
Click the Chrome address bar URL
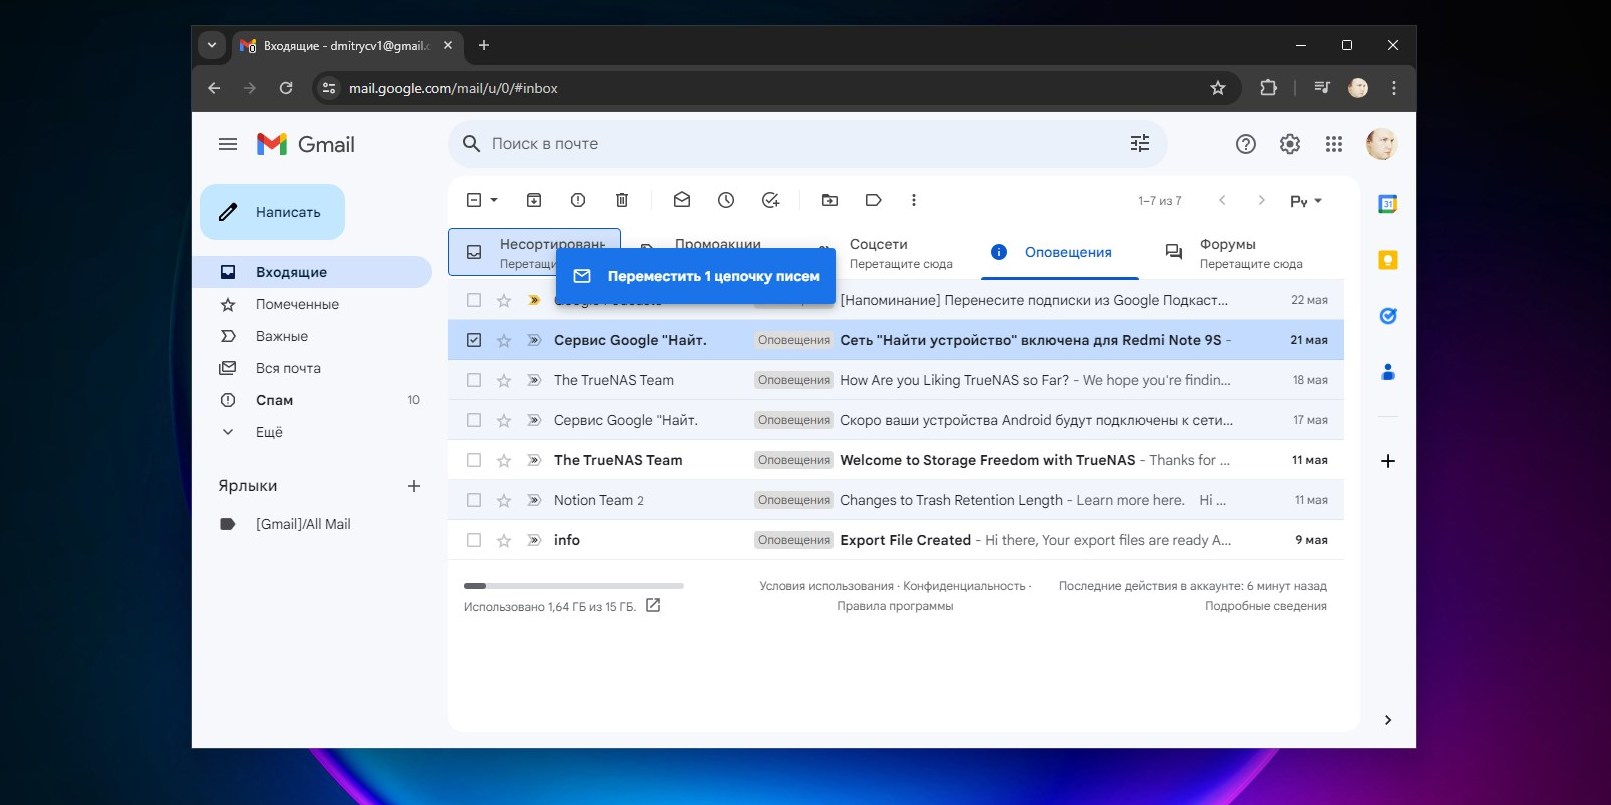453,88
